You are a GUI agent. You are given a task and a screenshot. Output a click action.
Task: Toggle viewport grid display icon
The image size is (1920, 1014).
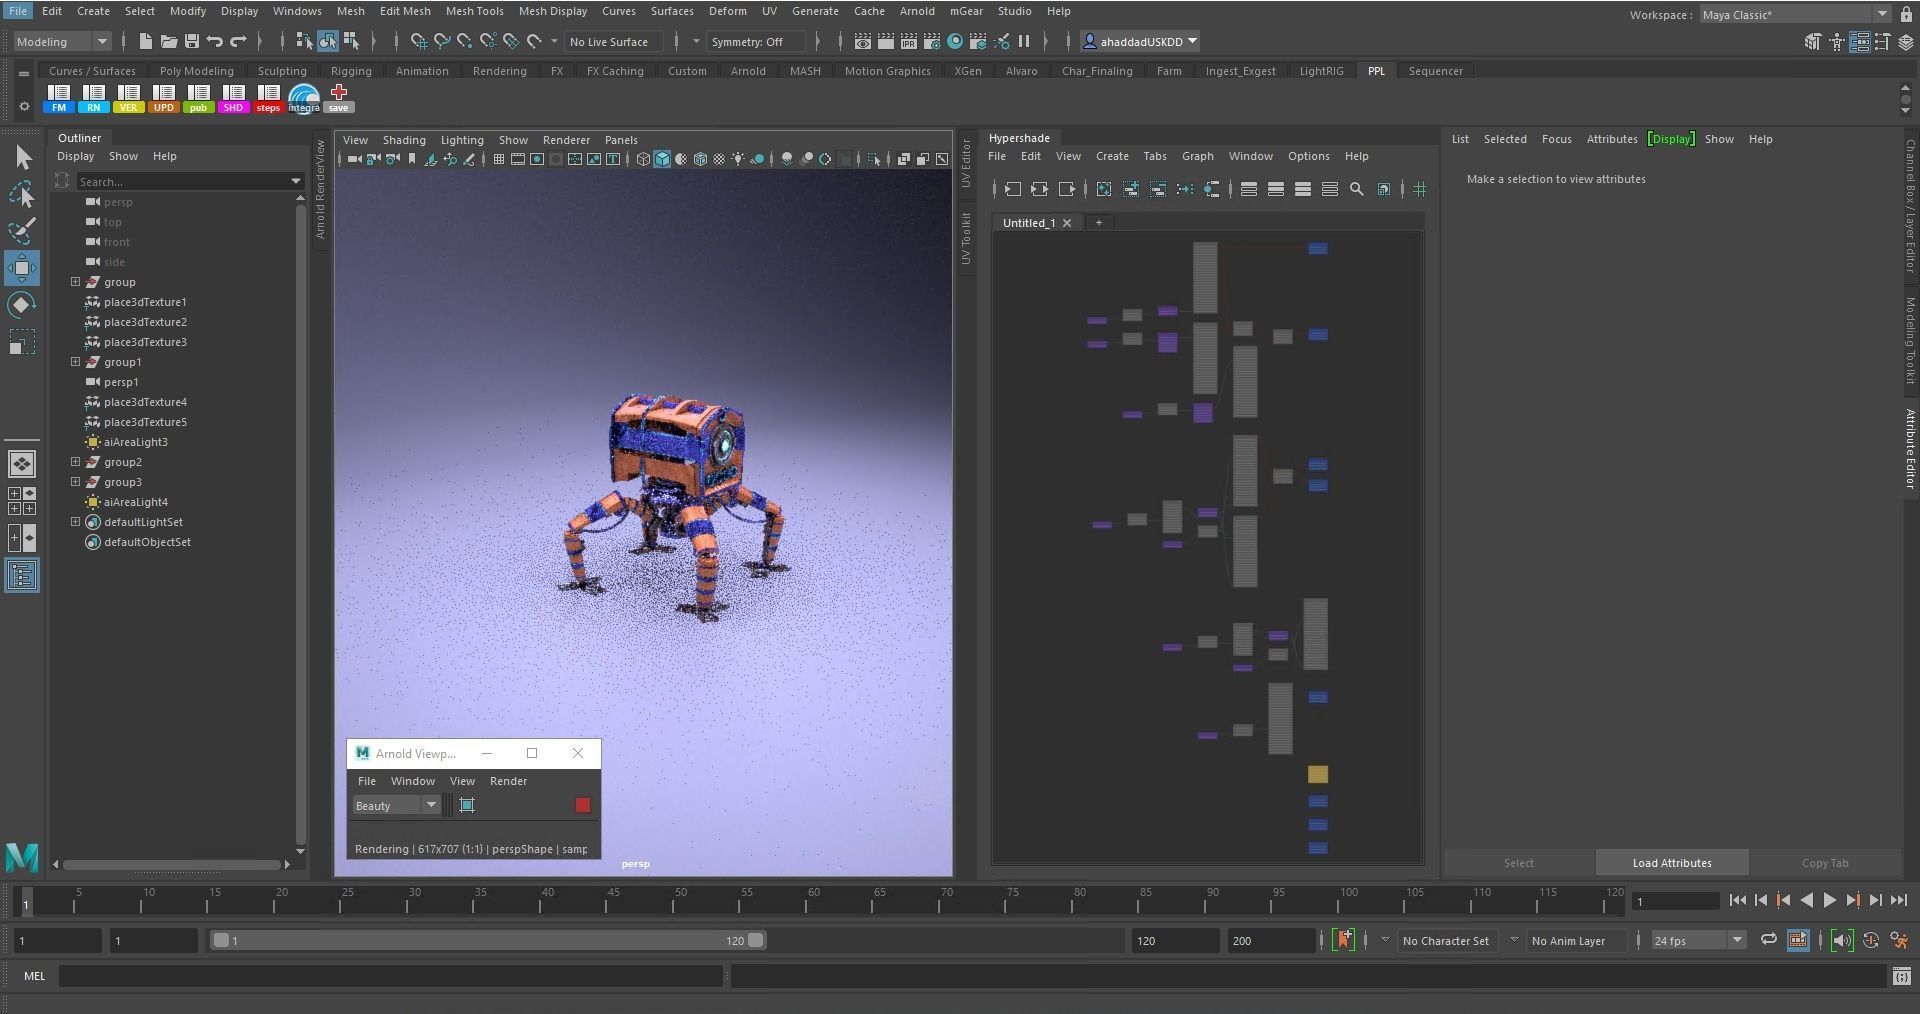[498, 159]
